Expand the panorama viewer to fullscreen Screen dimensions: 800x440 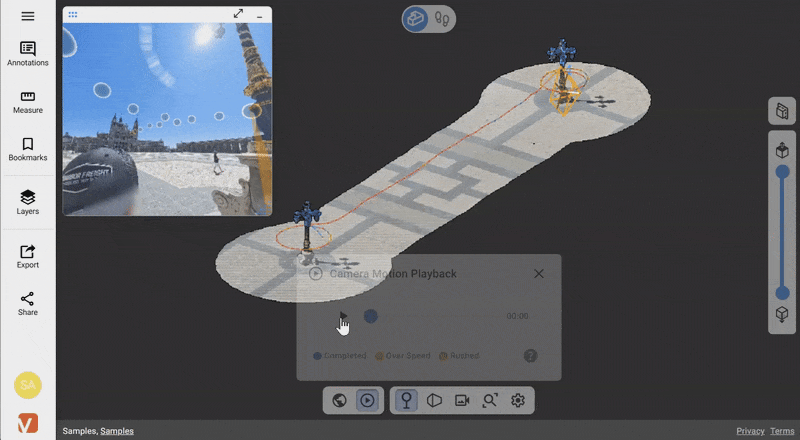[238, 14]
